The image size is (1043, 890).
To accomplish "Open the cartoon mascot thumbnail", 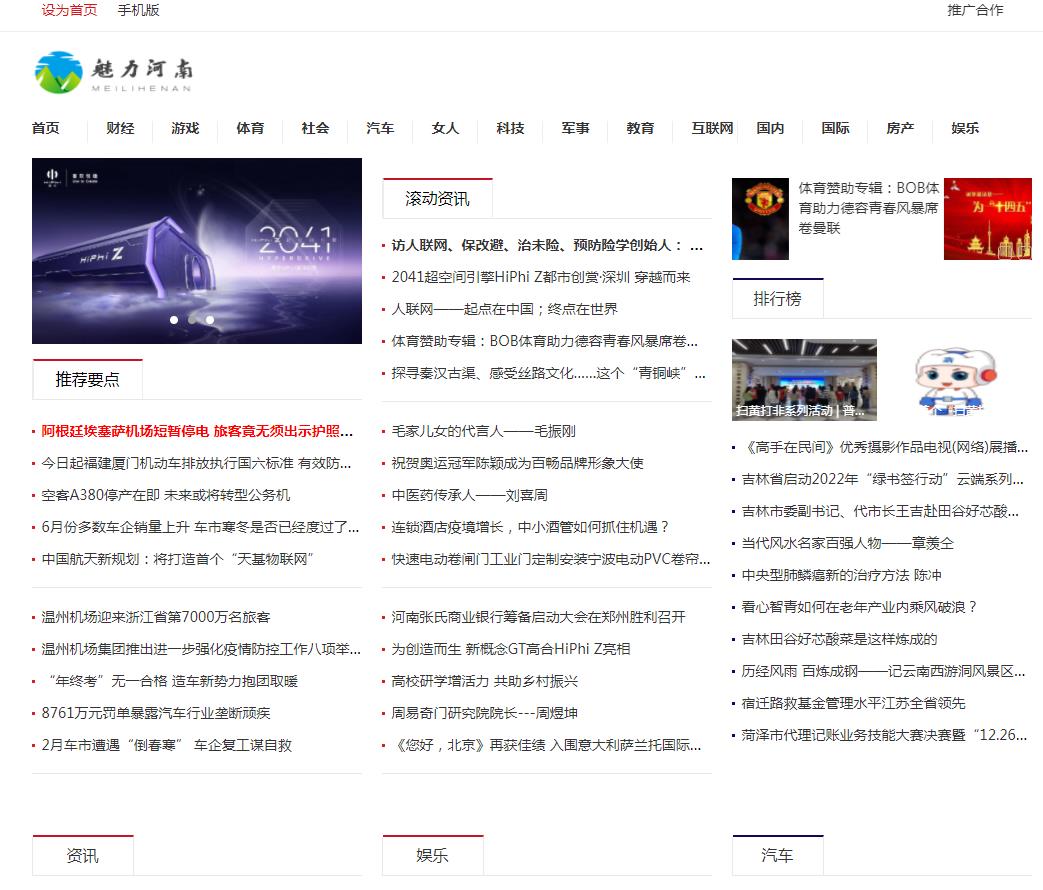I will [955, 380].
